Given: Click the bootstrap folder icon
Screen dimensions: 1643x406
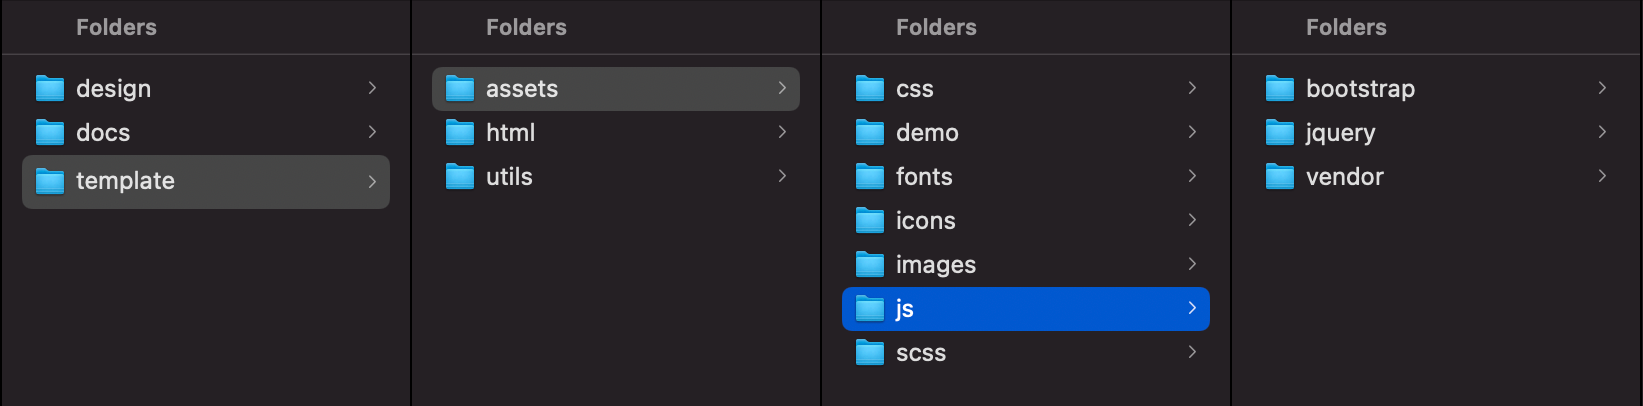Looking at the screenshot, I should (1280, 89).
